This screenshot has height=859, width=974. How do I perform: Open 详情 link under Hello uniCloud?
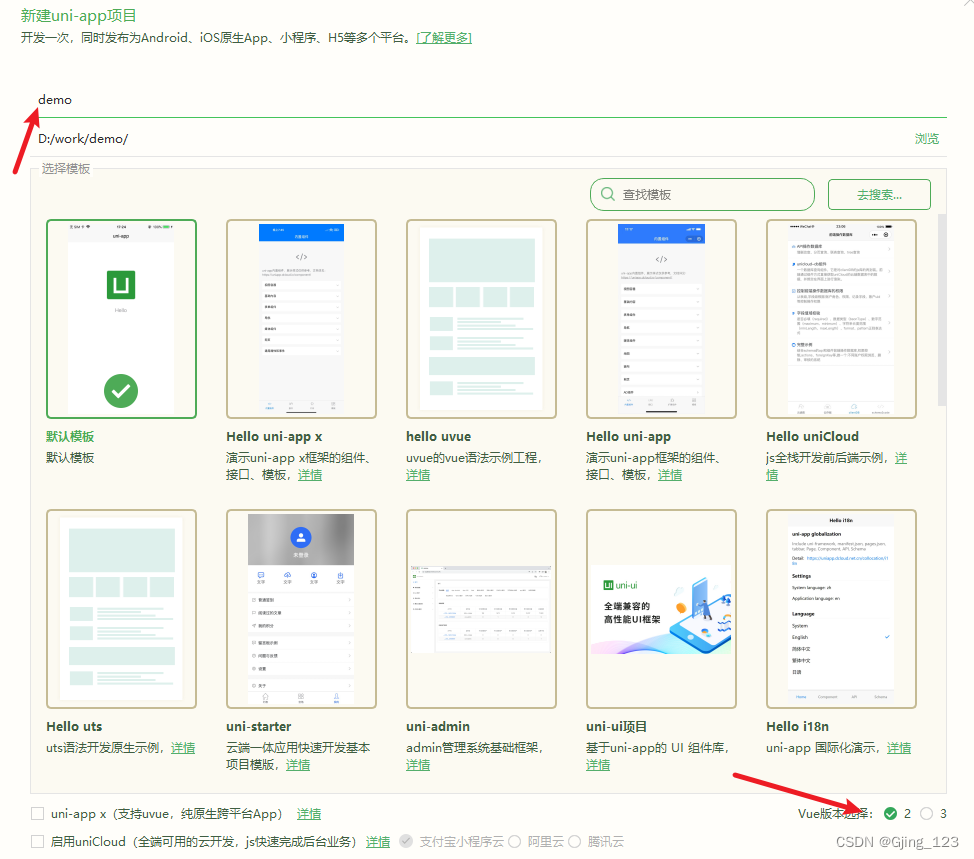(x=837, y=466)
